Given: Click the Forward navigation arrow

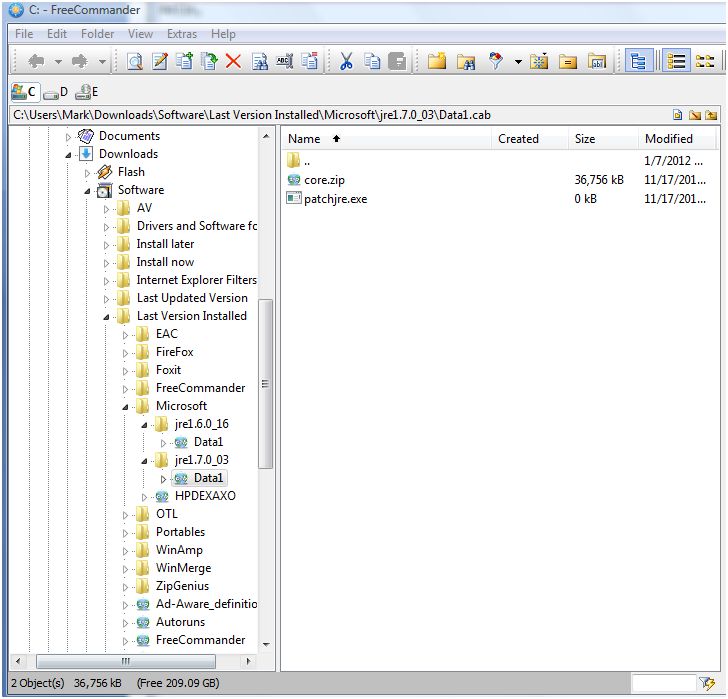Looking at the screenshot, I should tap(80, 61).
